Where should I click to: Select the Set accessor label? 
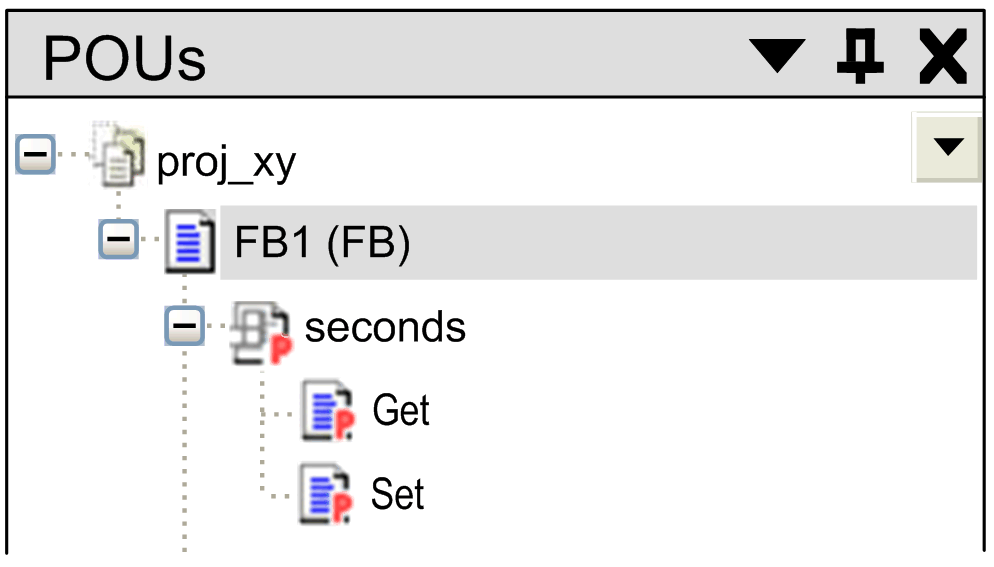pos(398,495)
